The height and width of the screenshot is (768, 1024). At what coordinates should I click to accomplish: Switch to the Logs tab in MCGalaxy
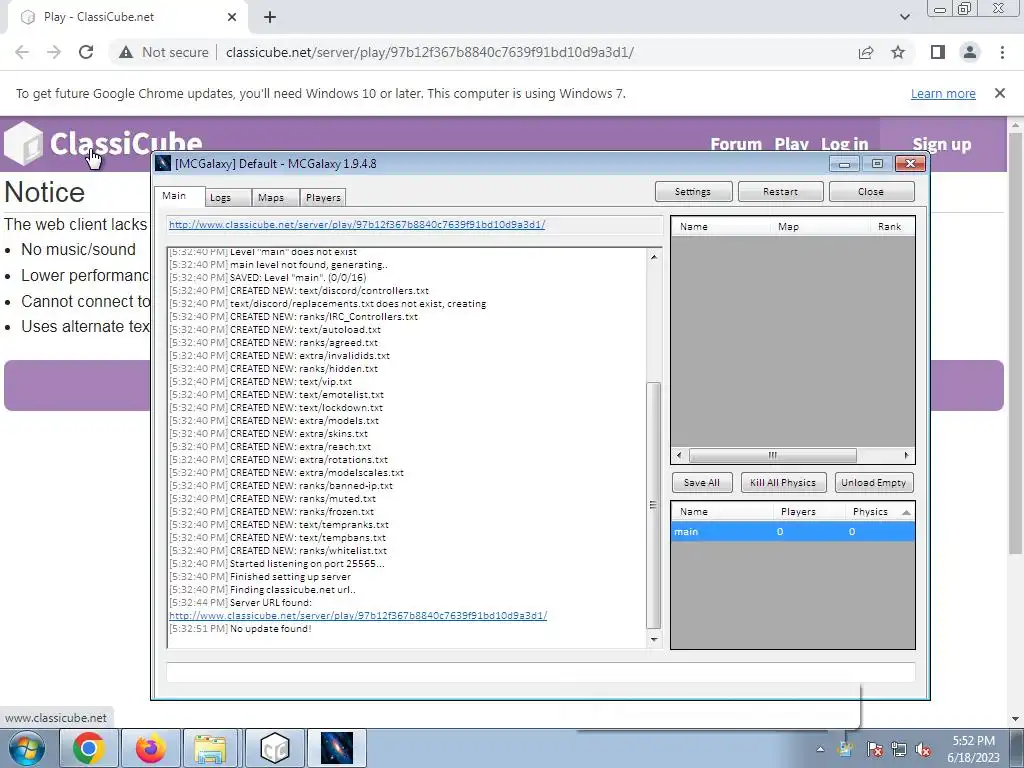tap(227, 197)
